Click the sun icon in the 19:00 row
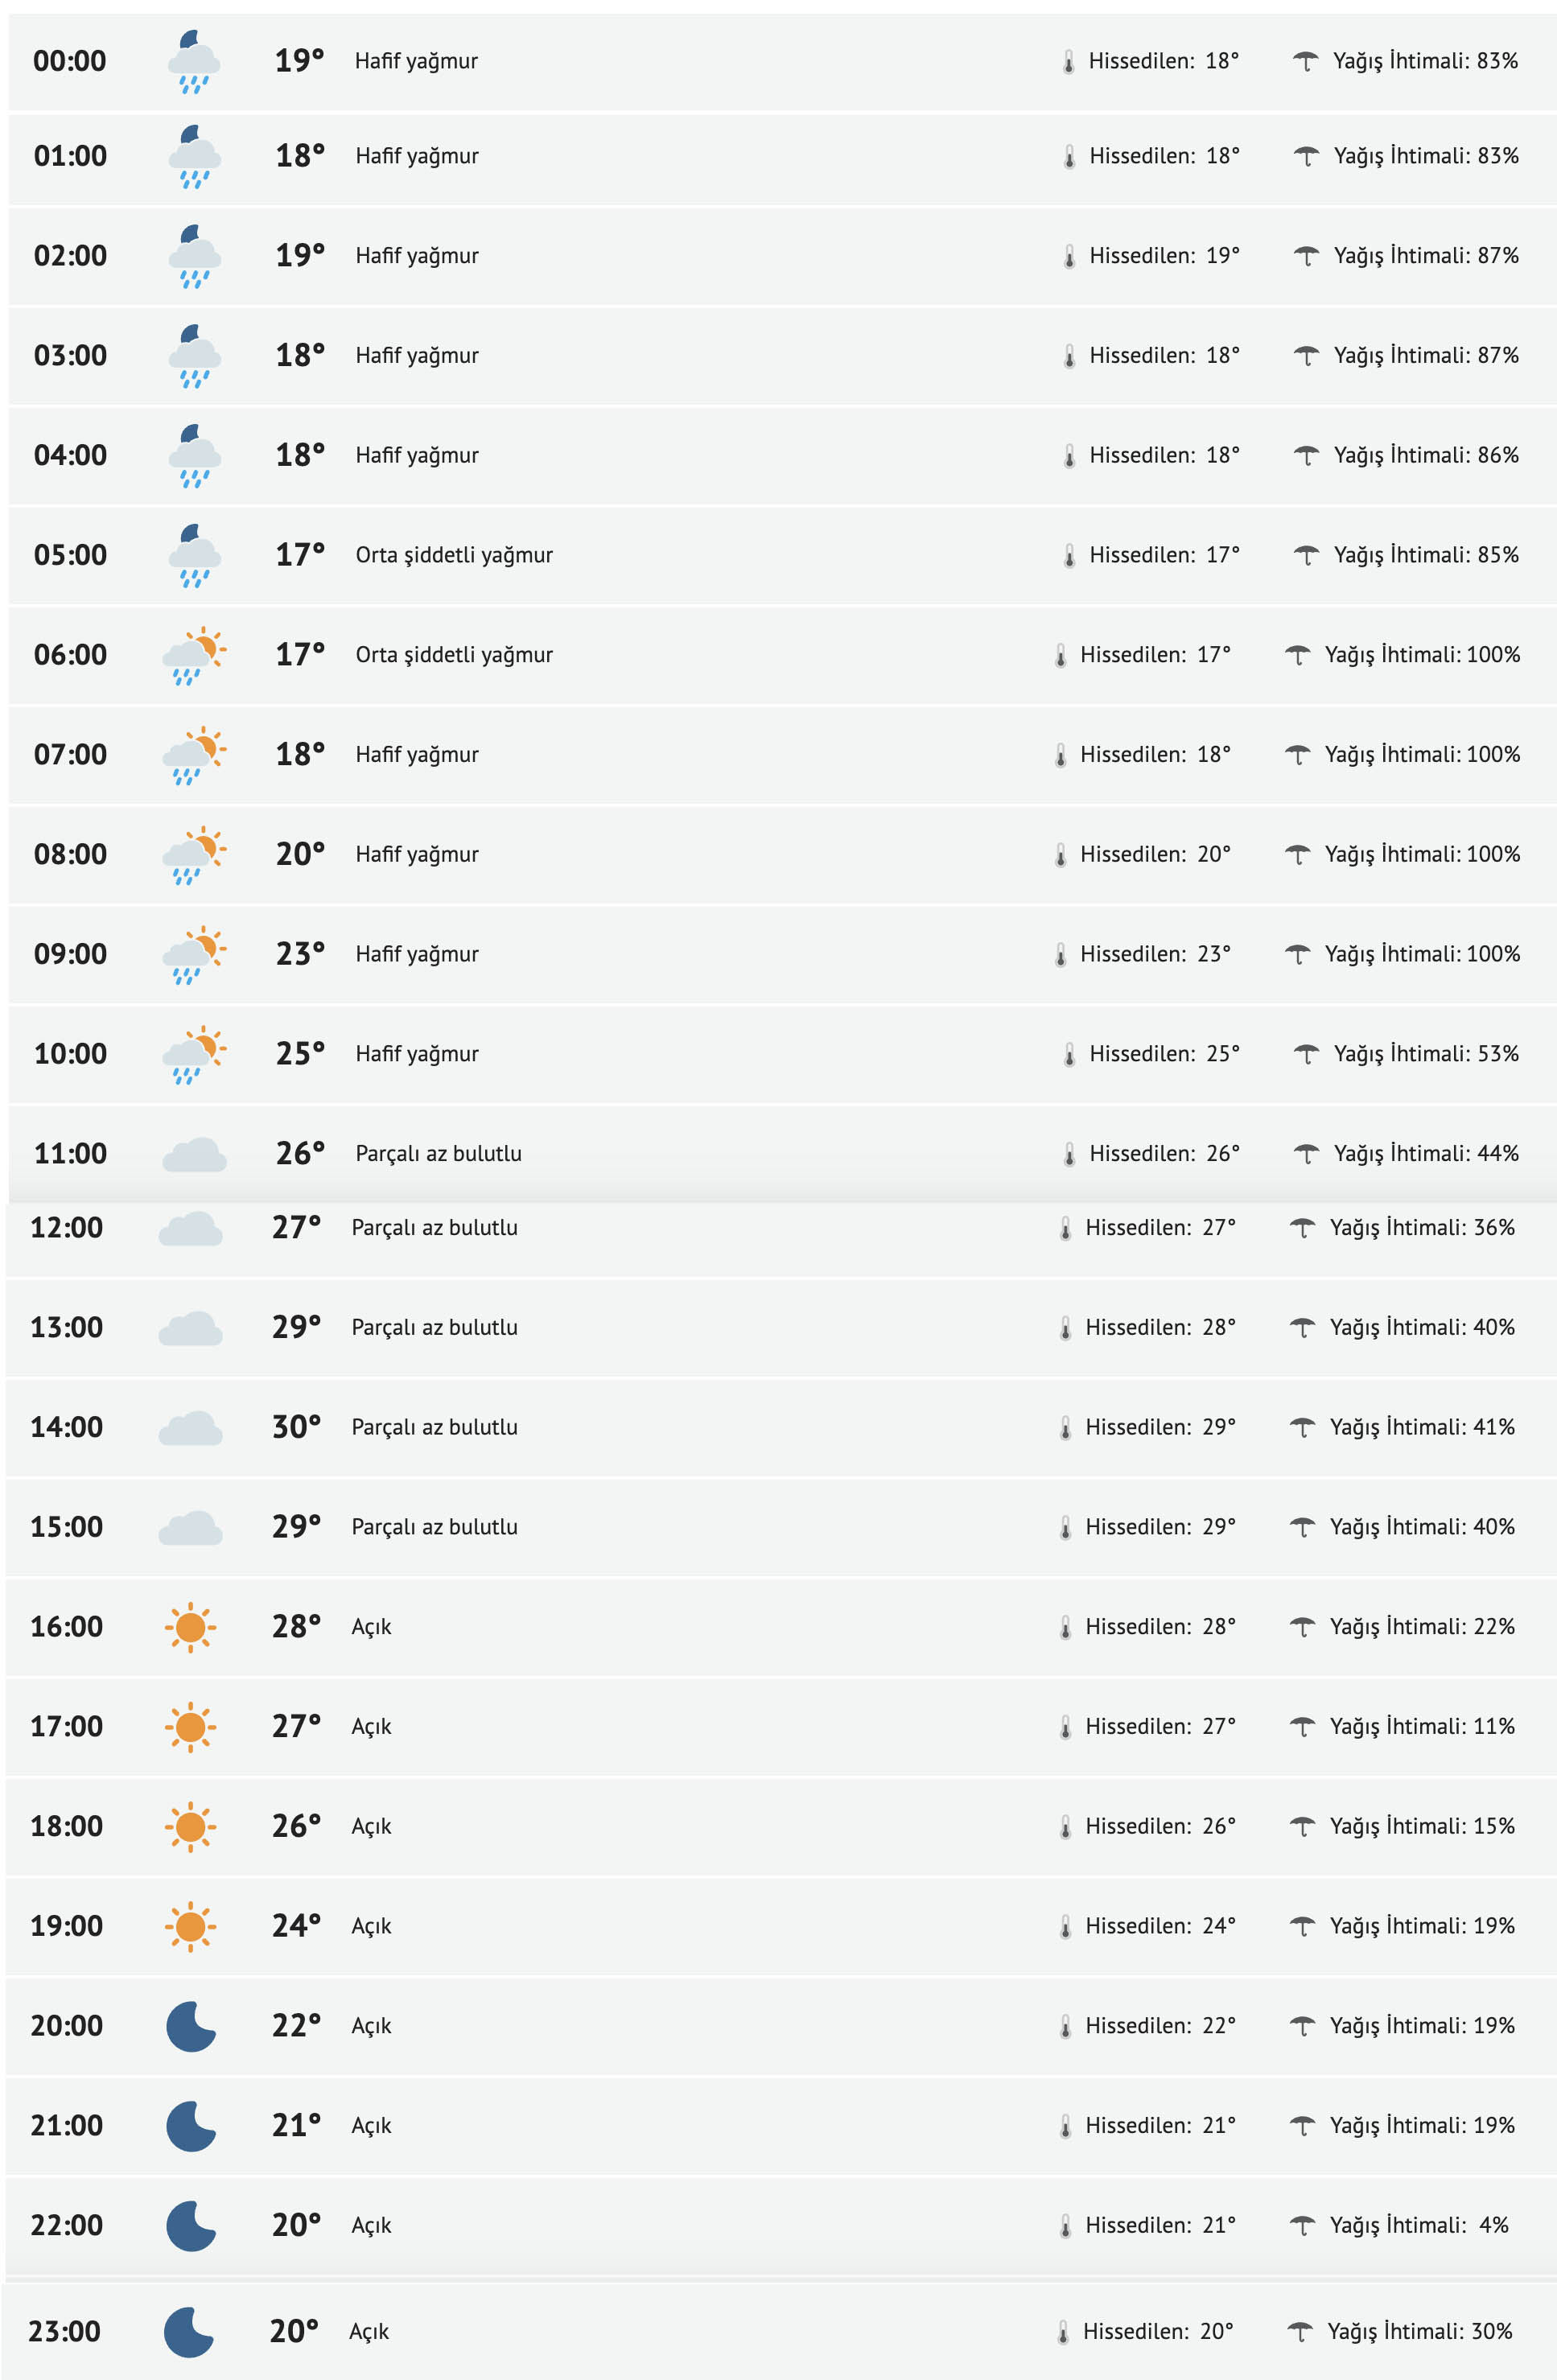Screen dimensions: 1557x2380 [x=190, y=1926]
